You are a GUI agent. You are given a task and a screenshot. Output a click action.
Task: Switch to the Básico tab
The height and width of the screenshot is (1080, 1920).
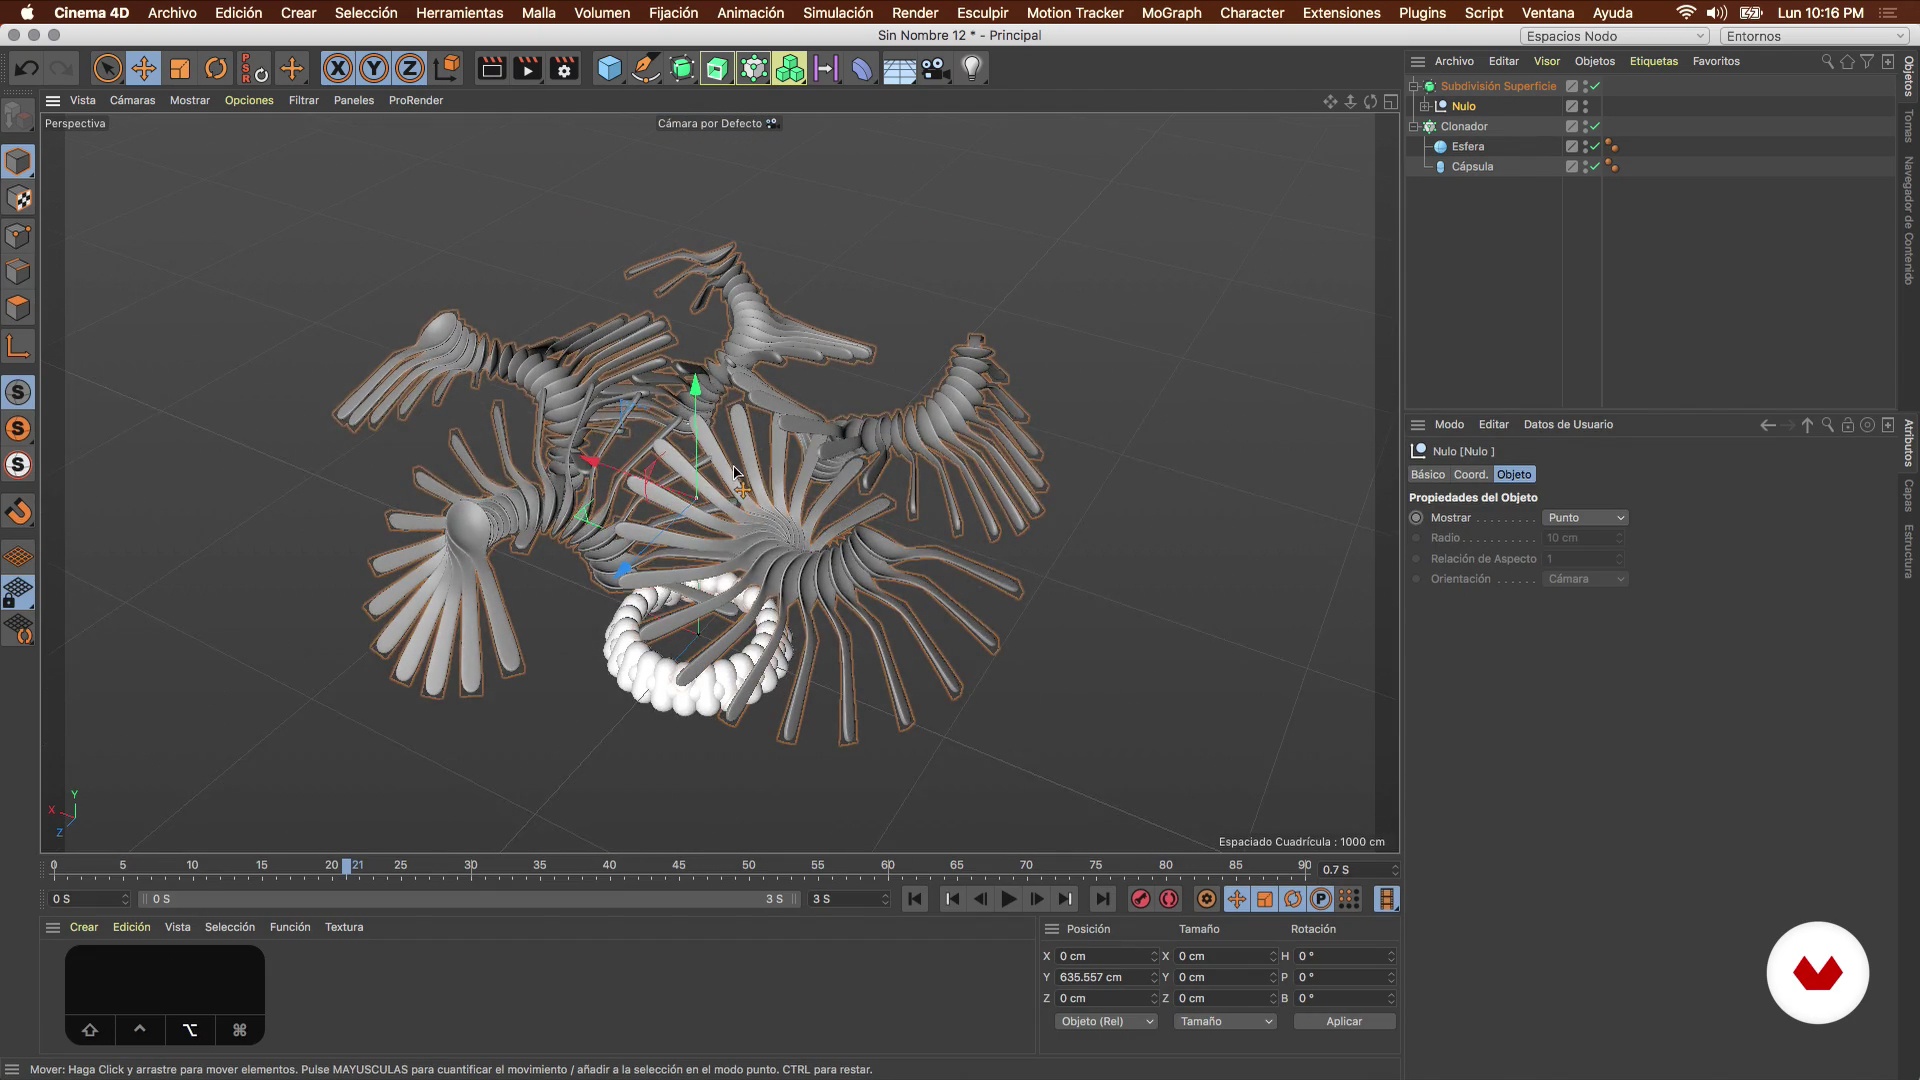1428,475
